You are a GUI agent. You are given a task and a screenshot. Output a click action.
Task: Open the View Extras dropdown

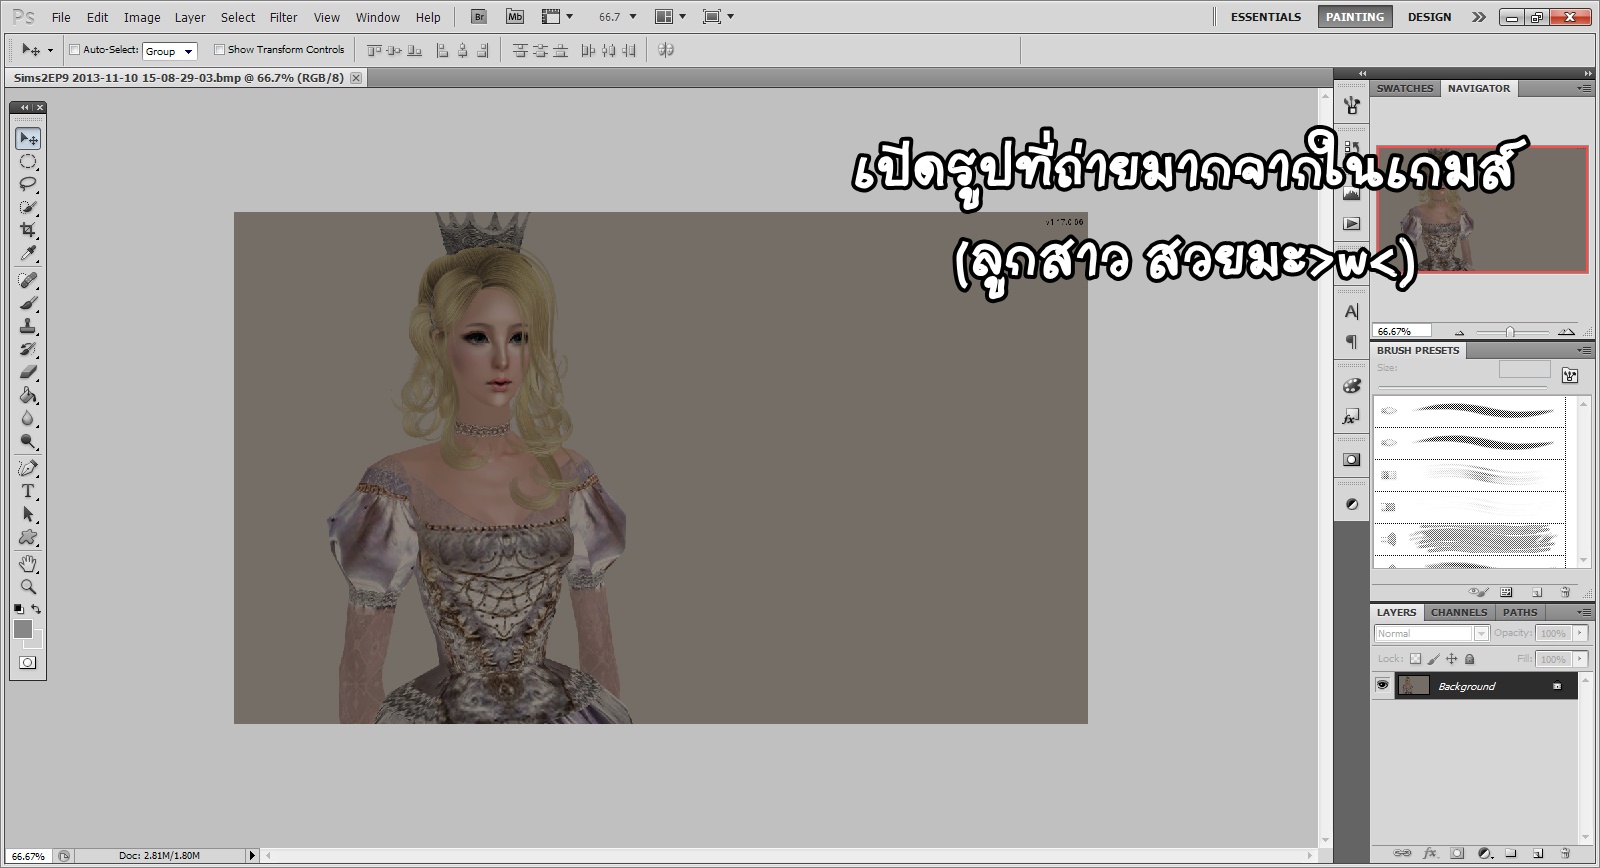pos(556,17)
